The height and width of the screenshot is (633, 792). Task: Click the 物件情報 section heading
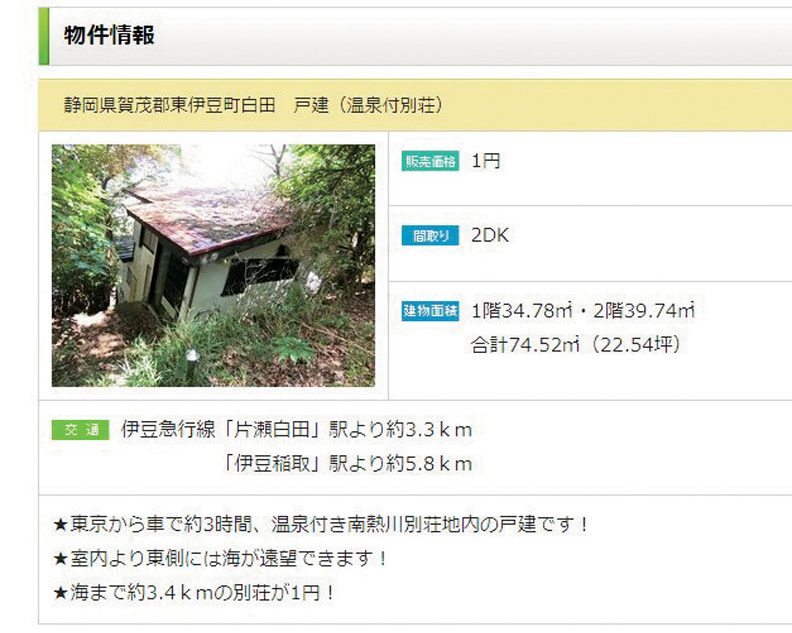coord(109,35)
